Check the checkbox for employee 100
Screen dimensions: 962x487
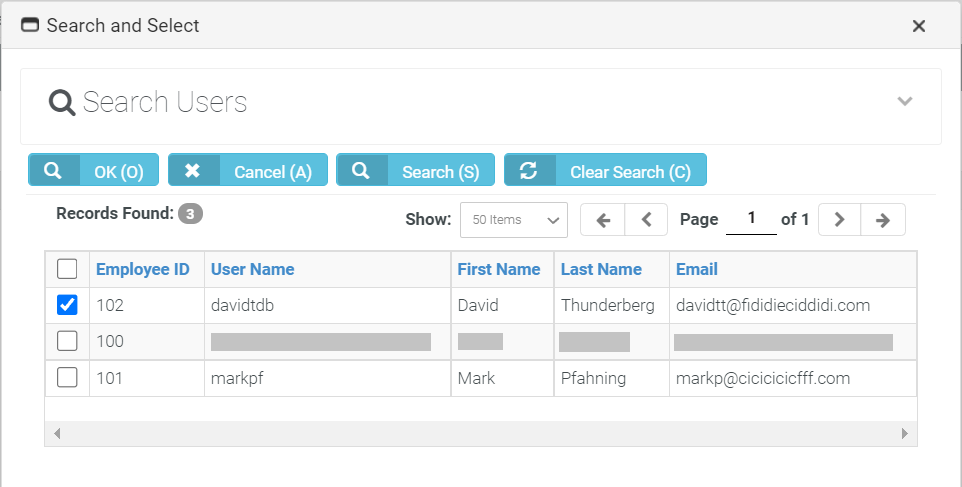[x=67, y=341]
